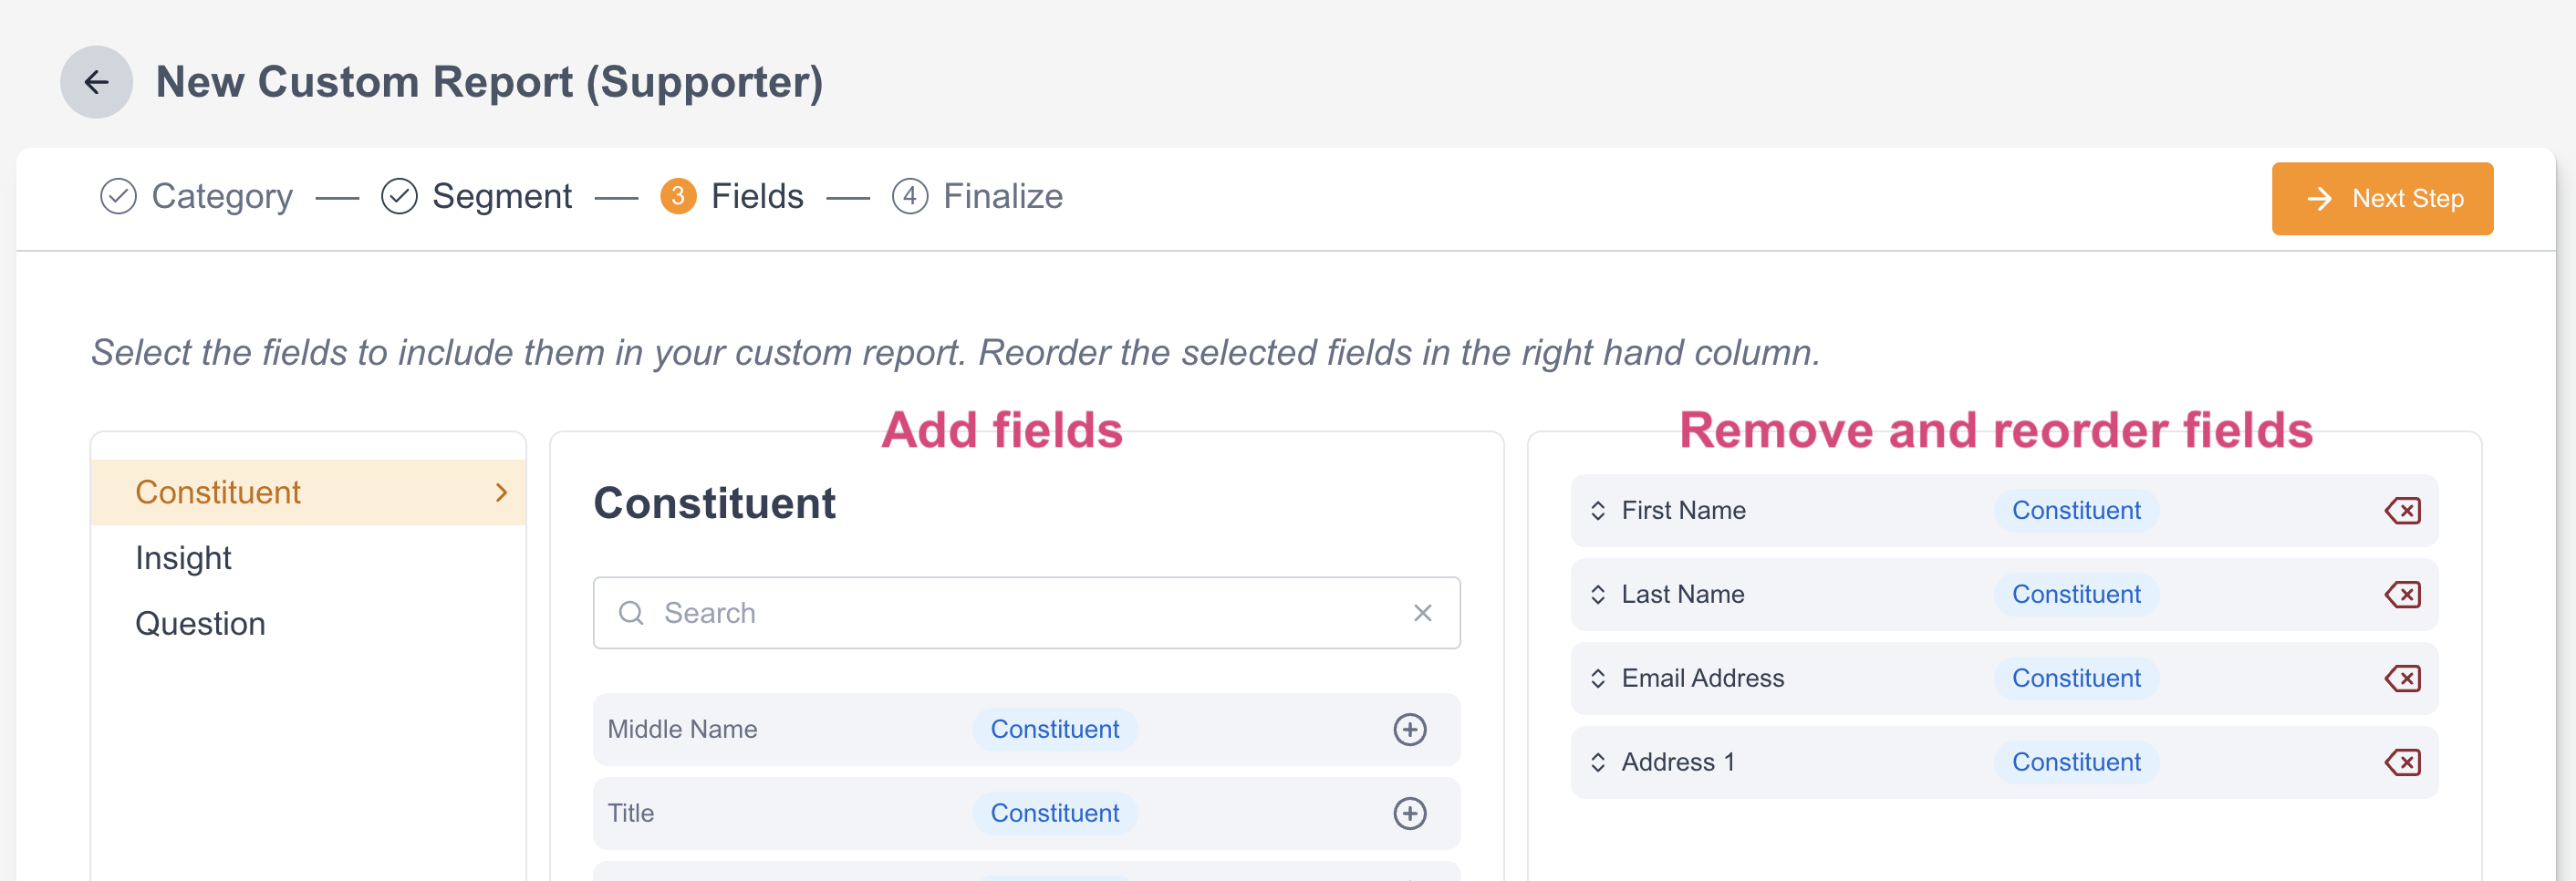Add Title field with plus icon

1409,813
